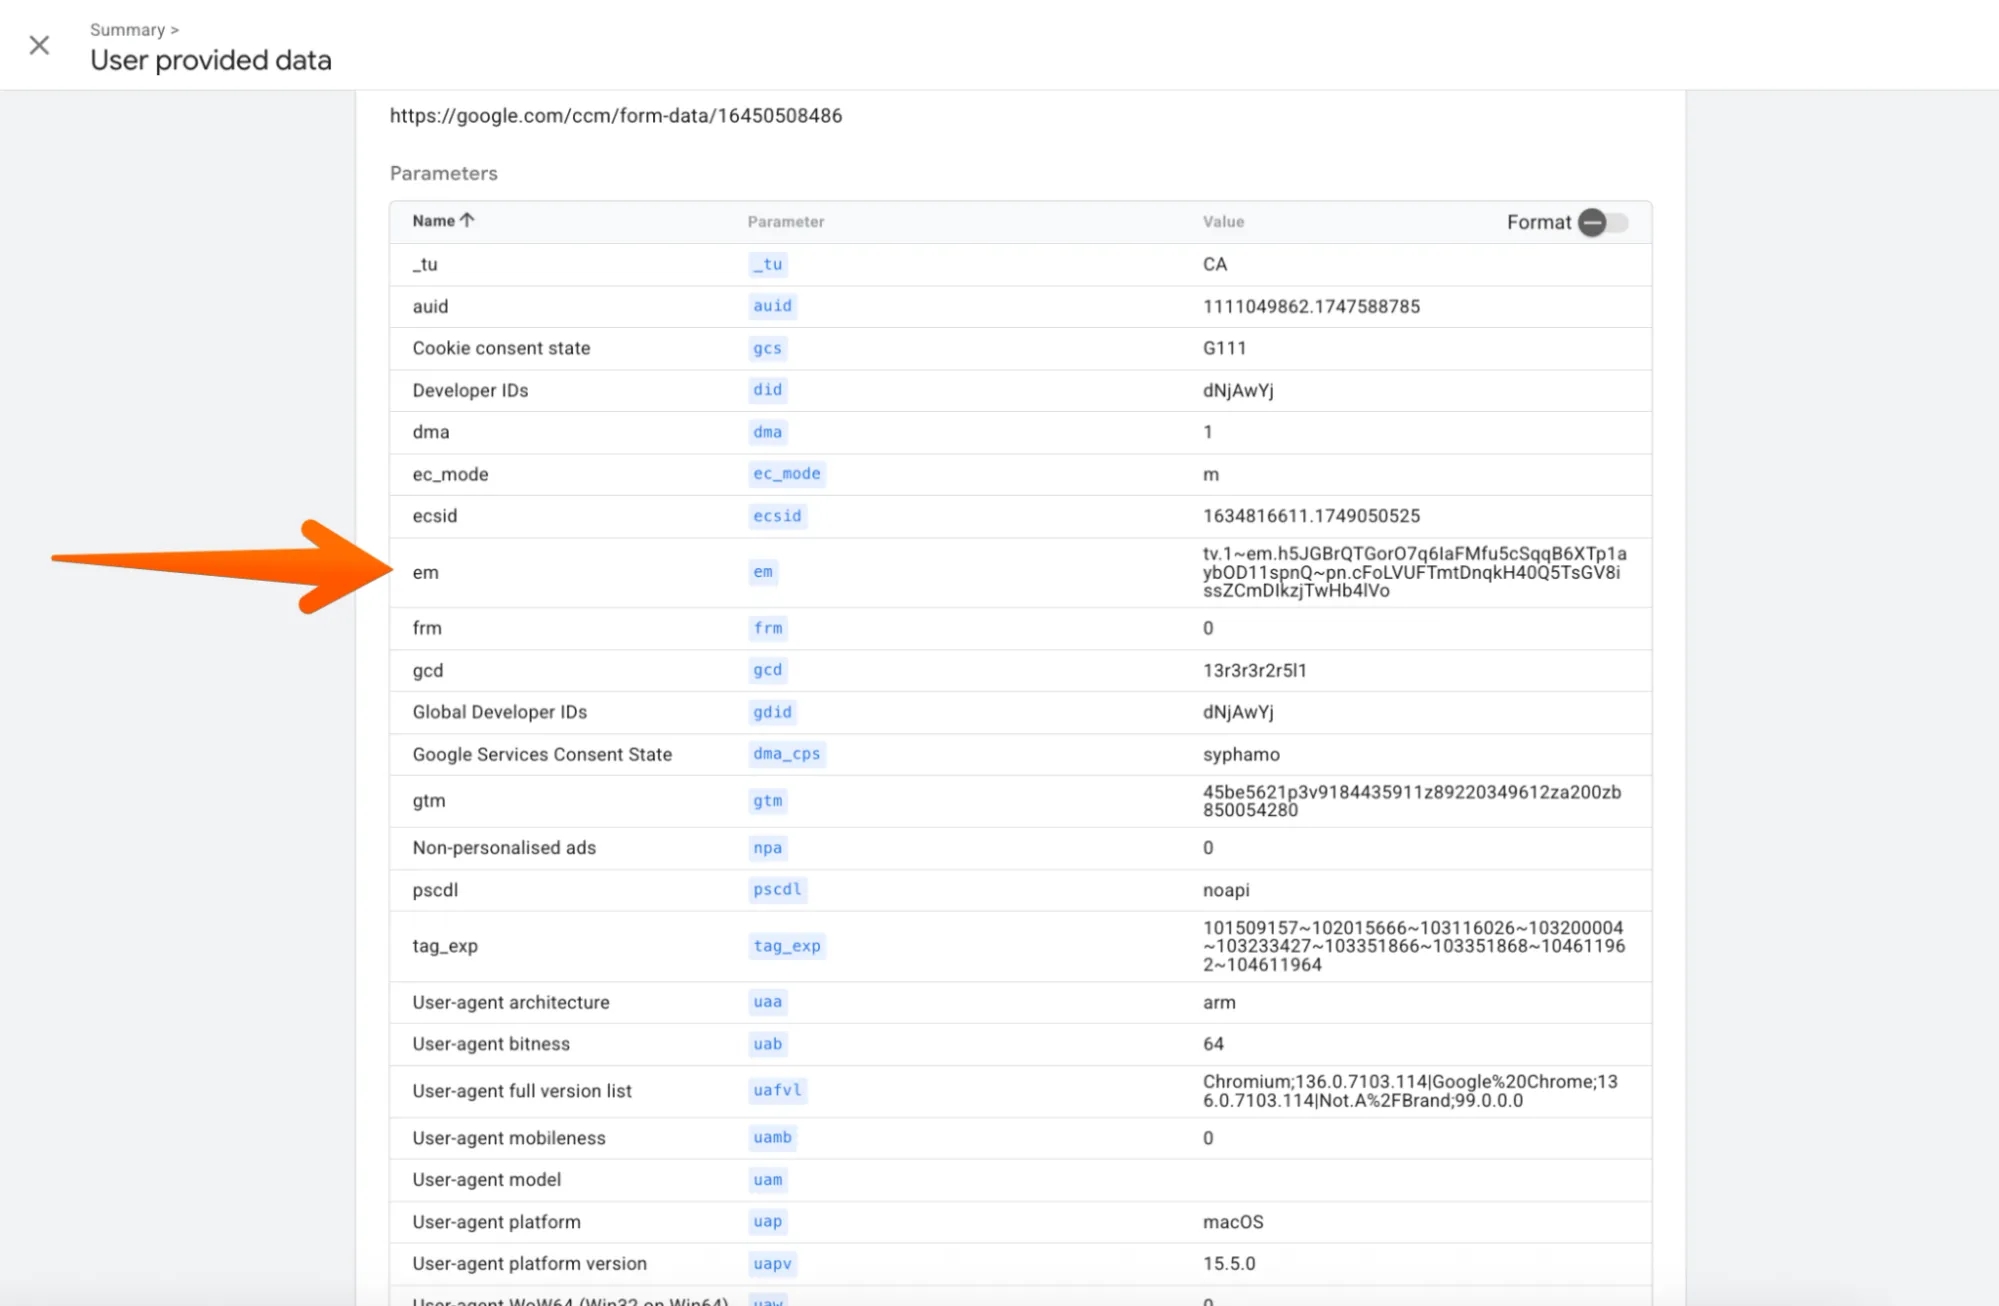The width and height of the screenshot is (1999, 1306).
Task: Click the frm parameter chip
Action: click(768, 628)
